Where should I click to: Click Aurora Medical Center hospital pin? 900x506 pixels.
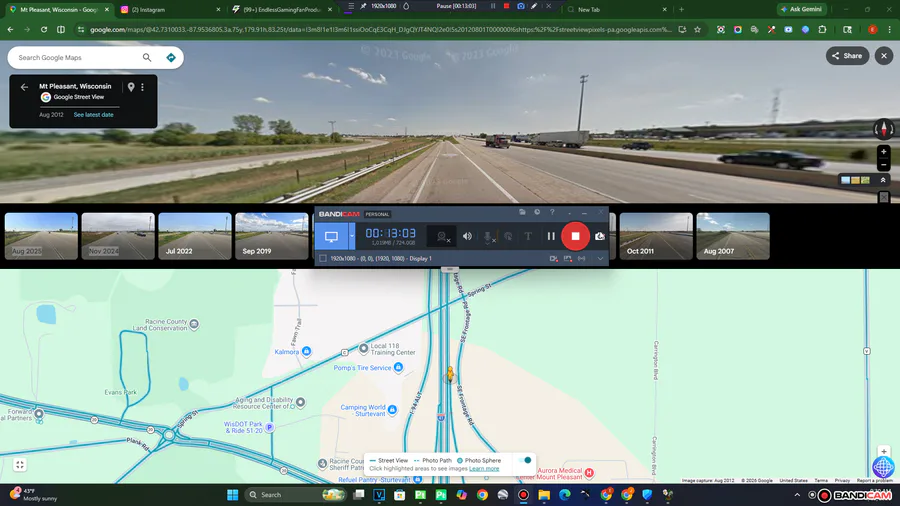point(589,473)
